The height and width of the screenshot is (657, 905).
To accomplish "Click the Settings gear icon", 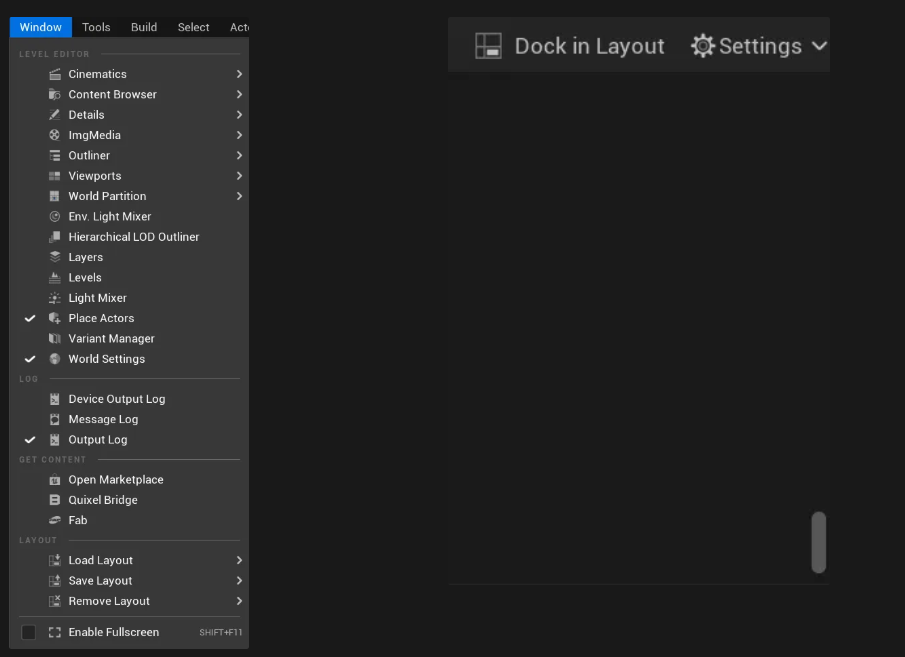I will pyautogui.click(x=703, y=46).
